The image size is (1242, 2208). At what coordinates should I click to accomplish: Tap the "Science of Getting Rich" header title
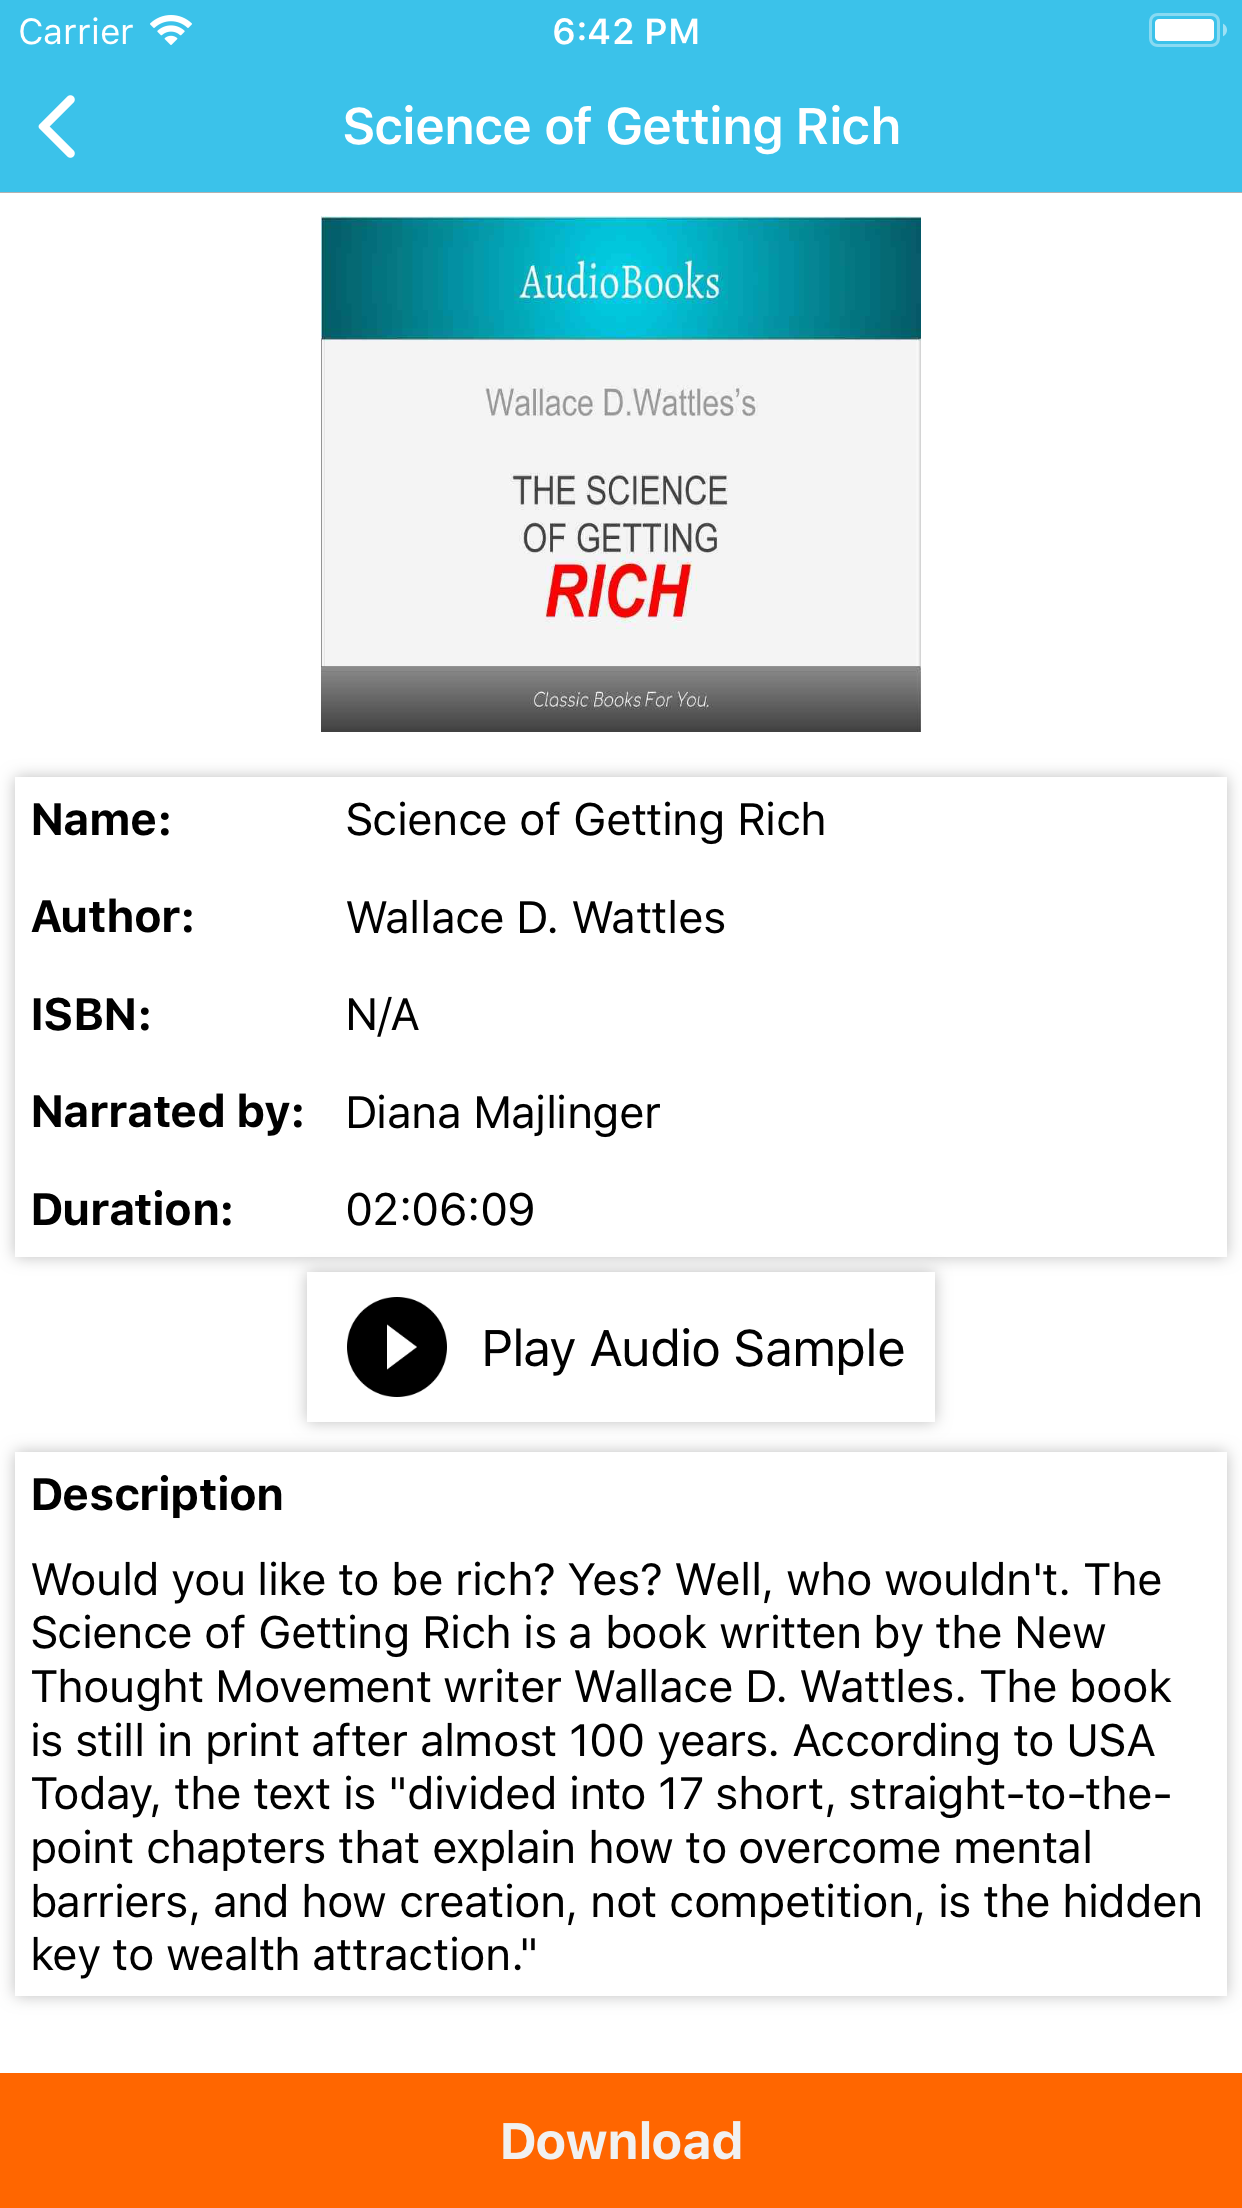[621, 127]
